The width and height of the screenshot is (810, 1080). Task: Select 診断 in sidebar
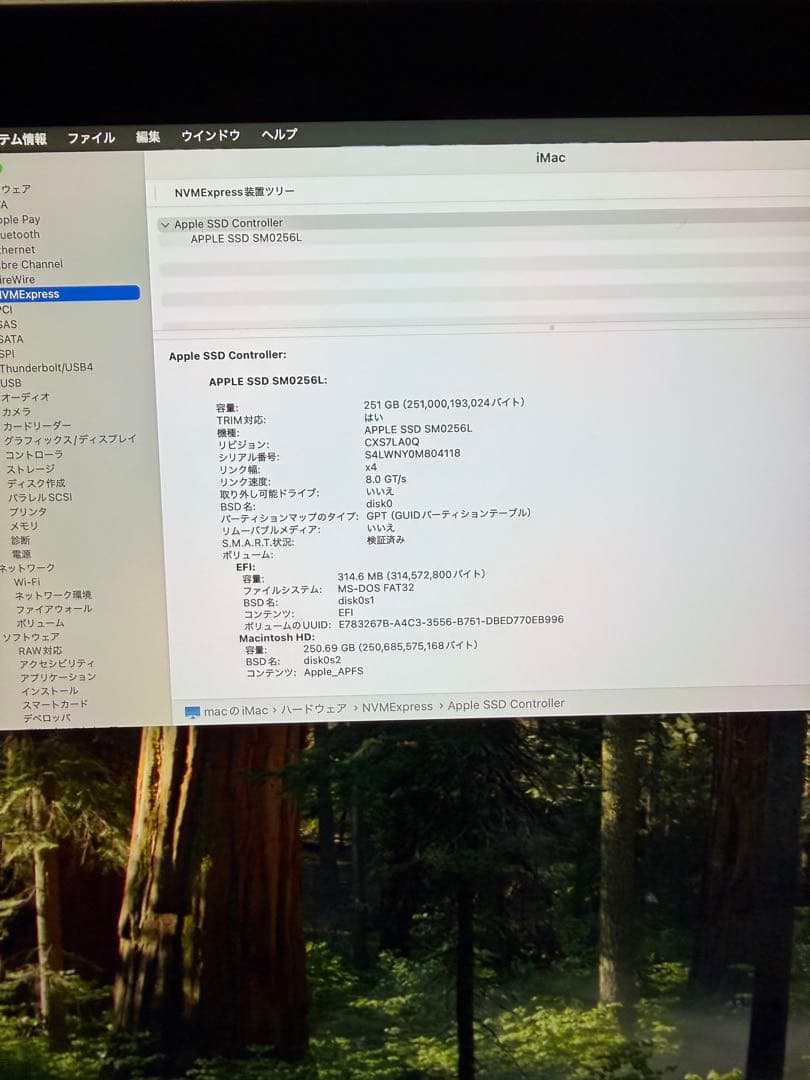click(x=21, y=540)
